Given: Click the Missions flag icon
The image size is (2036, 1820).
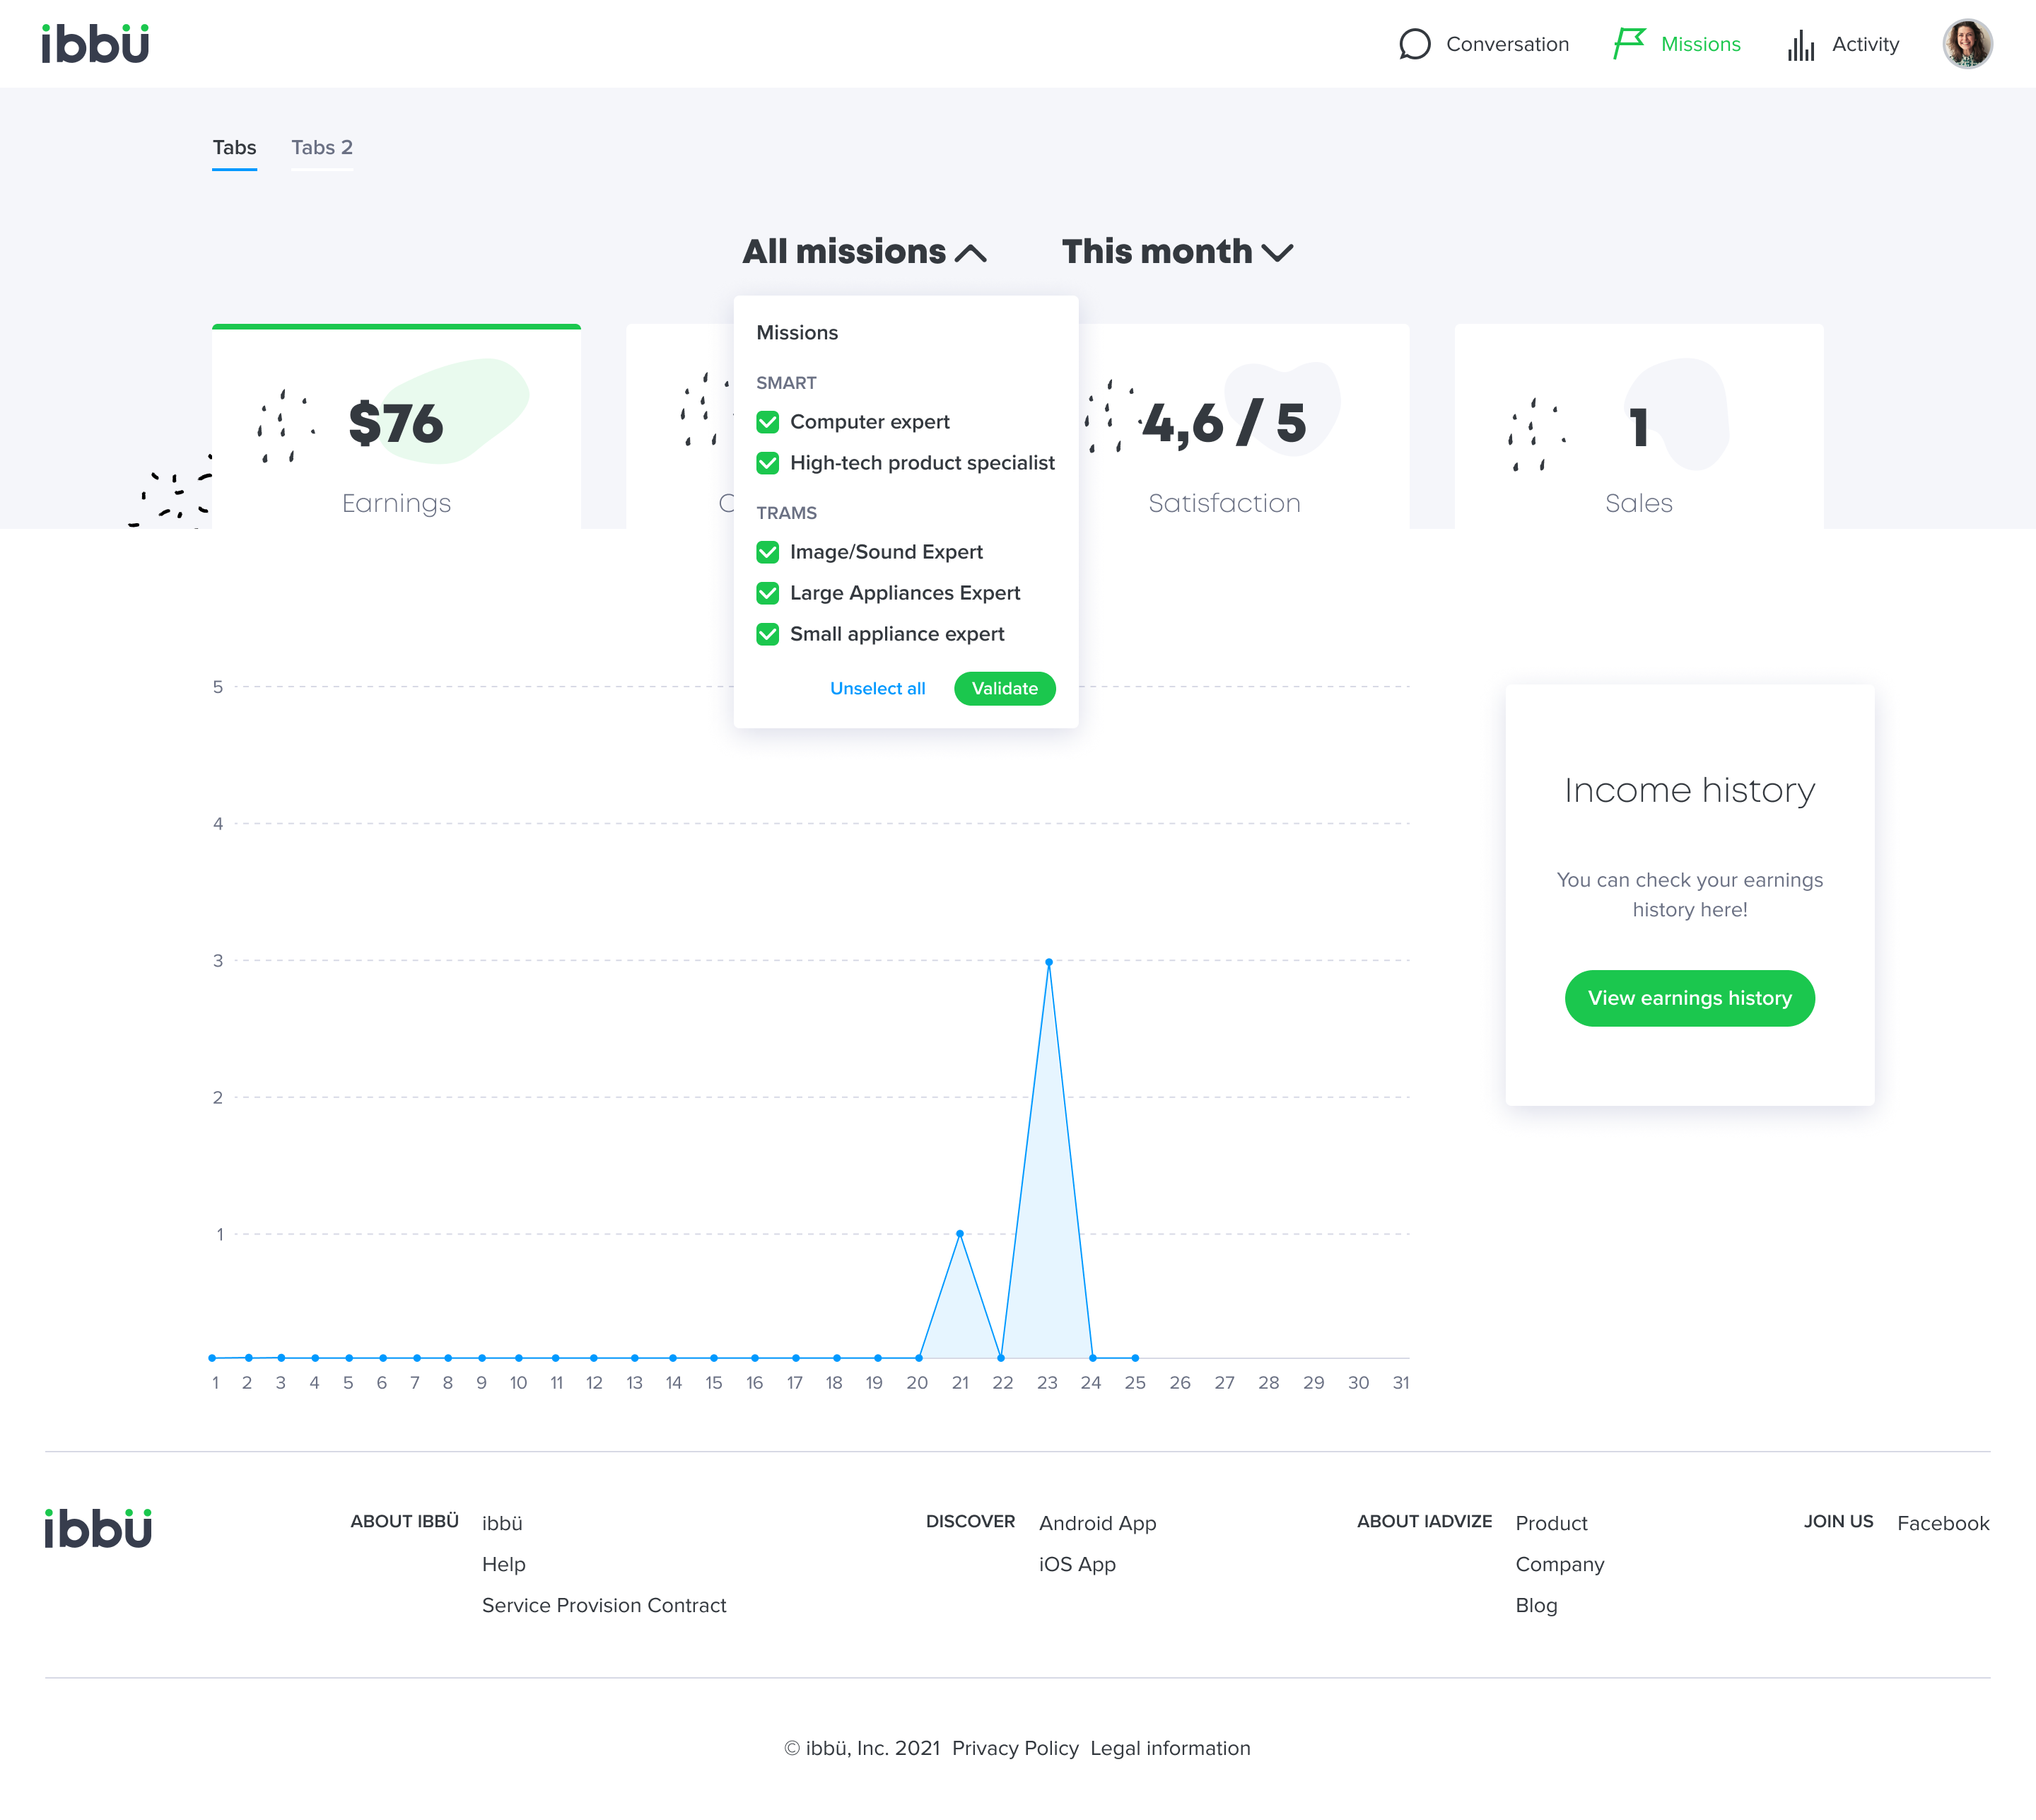Looking at the screenshot, I should (x=1629, y=44).
